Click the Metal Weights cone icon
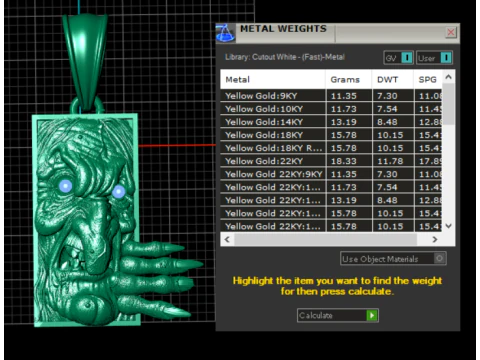 [225, 33]
